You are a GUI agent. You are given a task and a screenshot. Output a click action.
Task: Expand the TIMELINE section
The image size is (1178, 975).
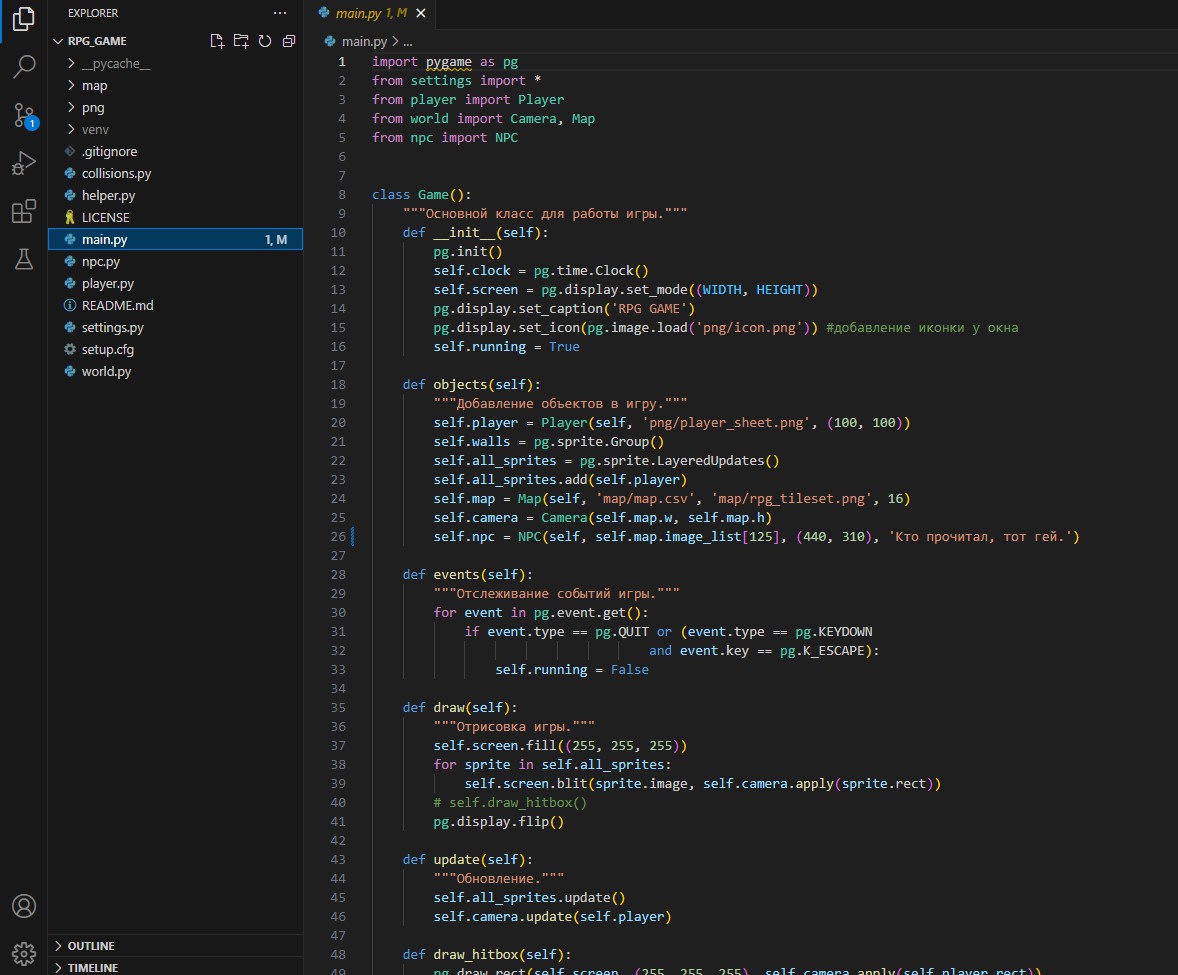coord(93,968)
